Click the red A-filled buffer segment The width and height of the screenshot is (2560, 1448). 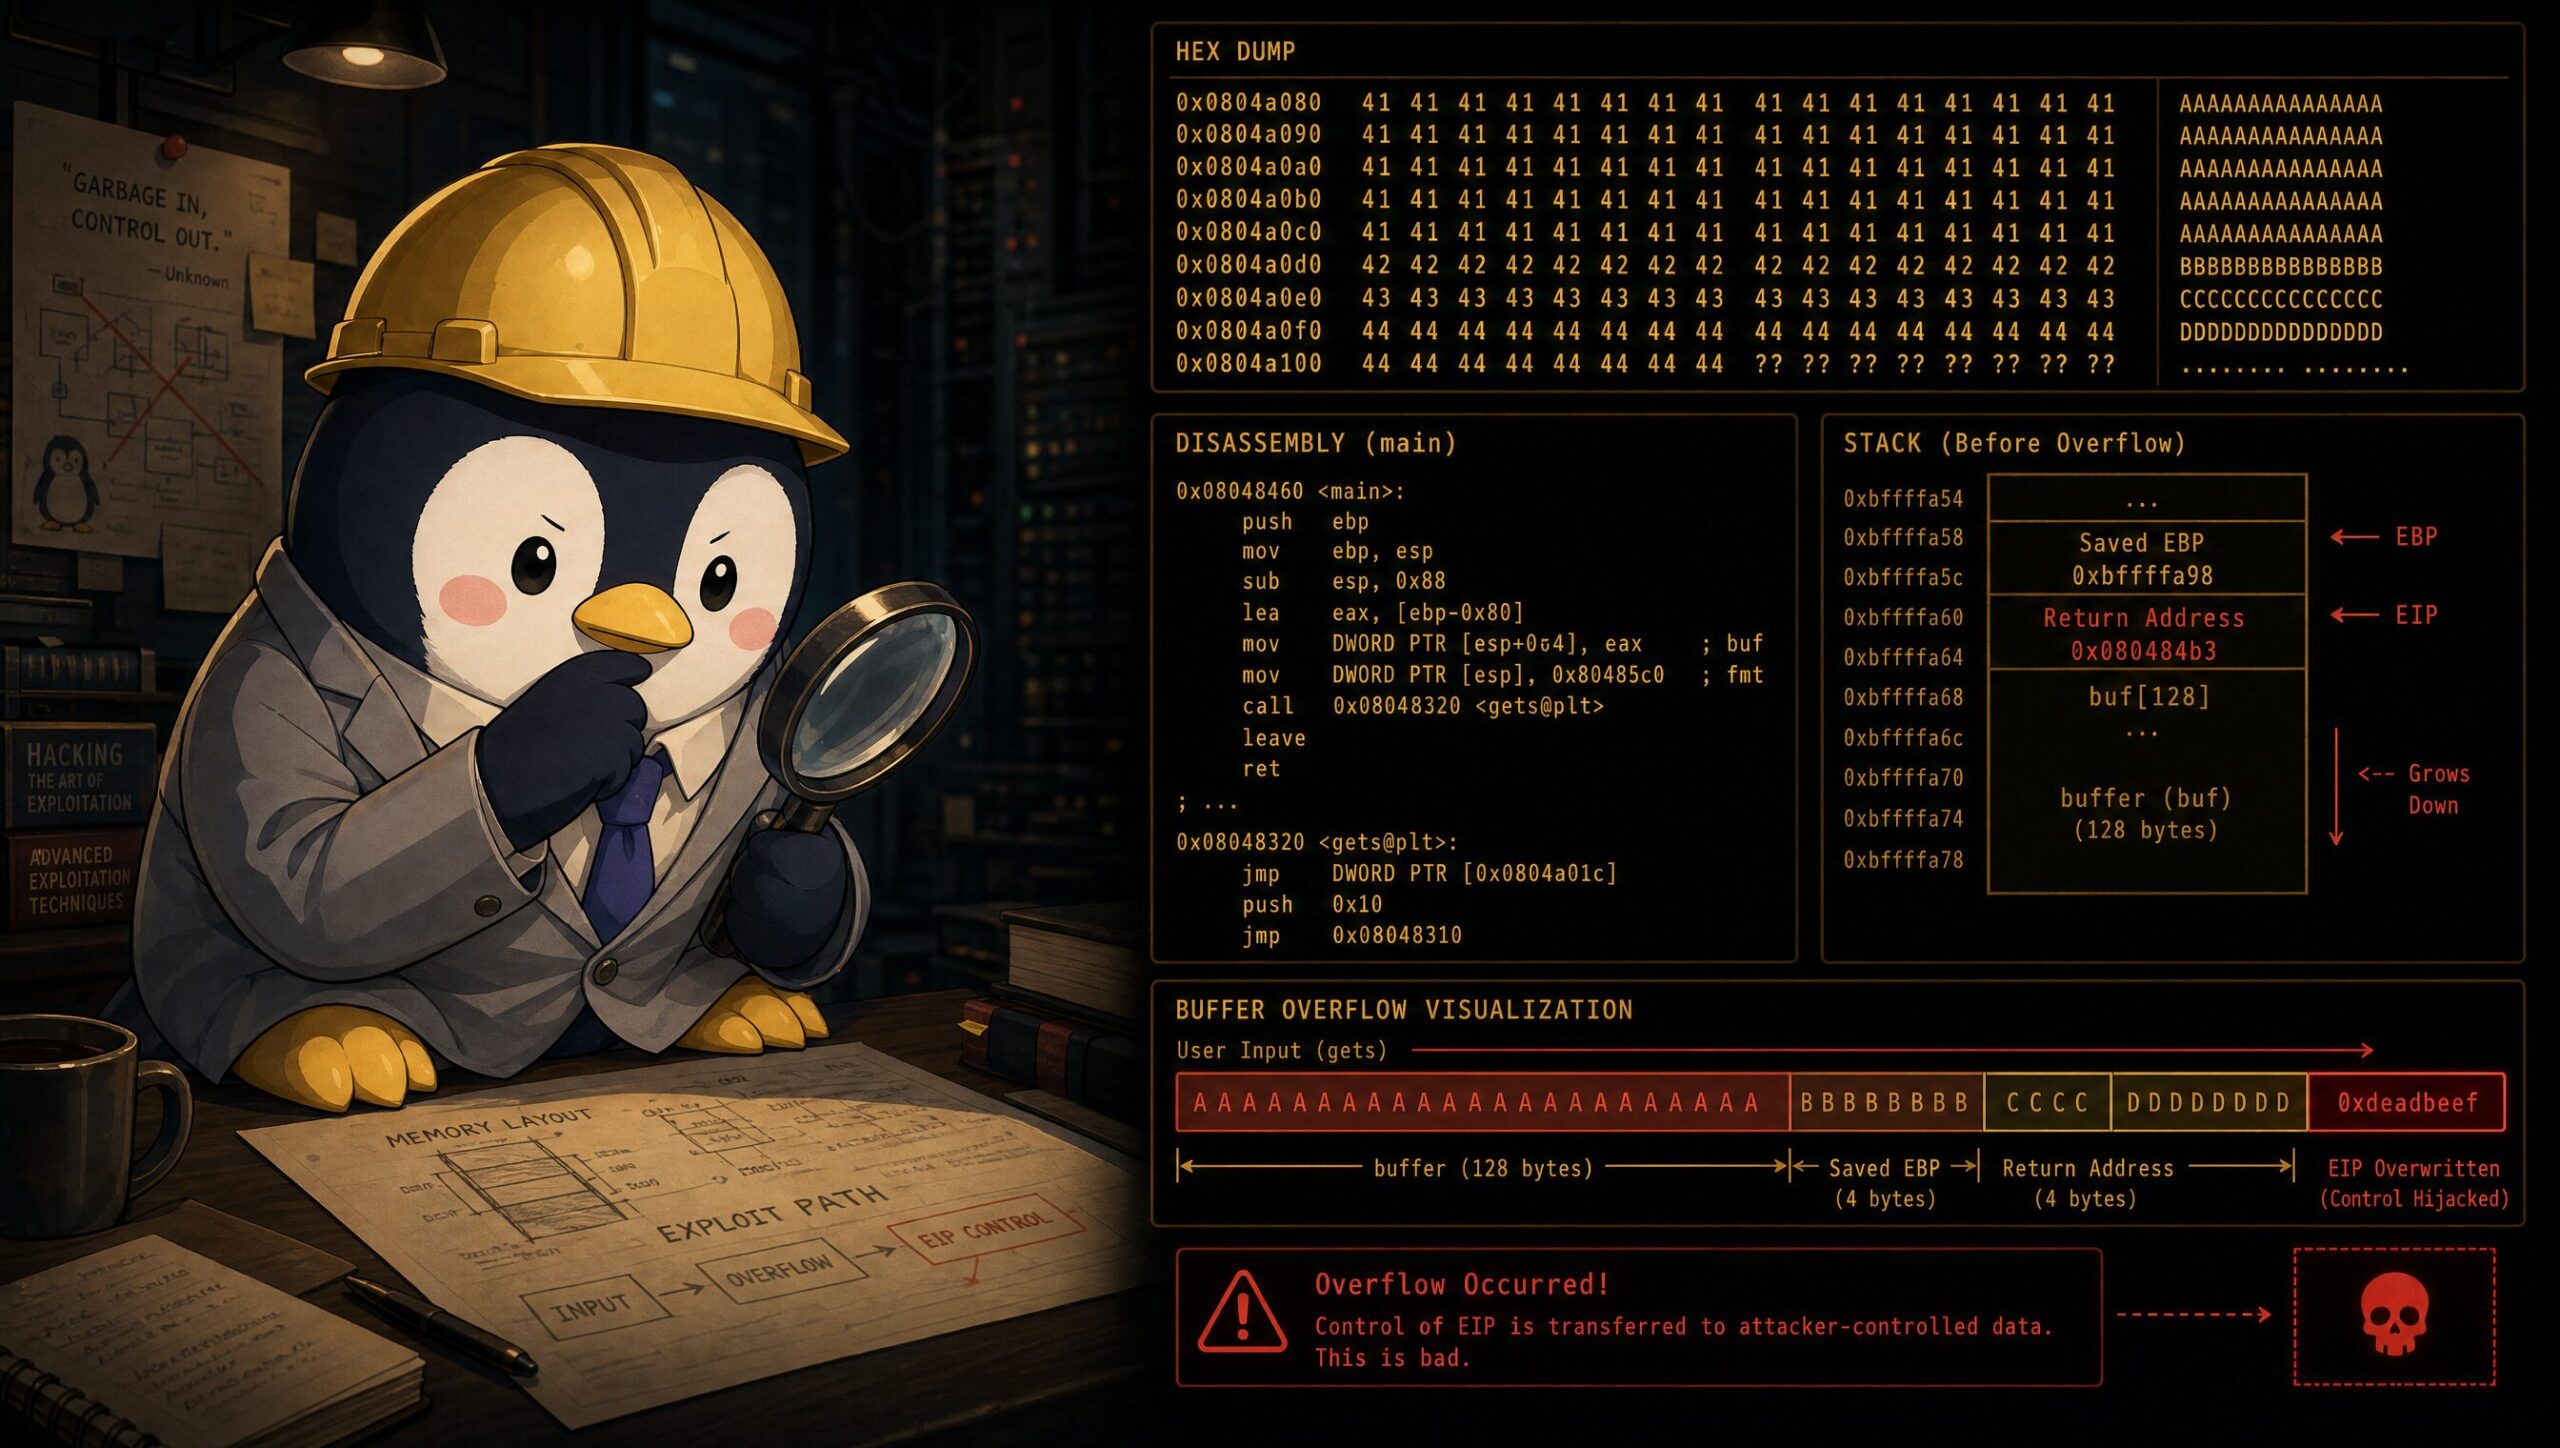point(1482,1102)
